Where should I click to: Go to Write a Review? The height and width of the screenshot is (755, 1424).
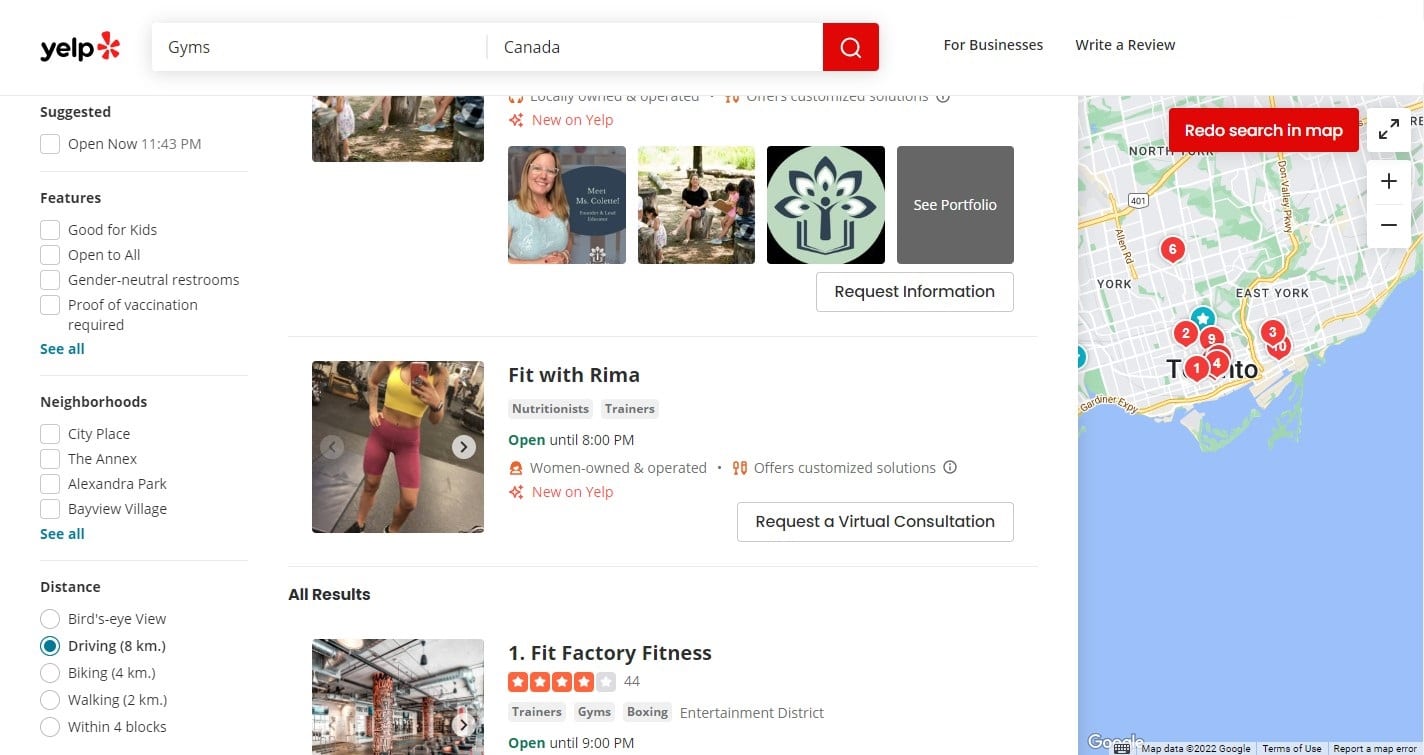(x=1125, y=45)
